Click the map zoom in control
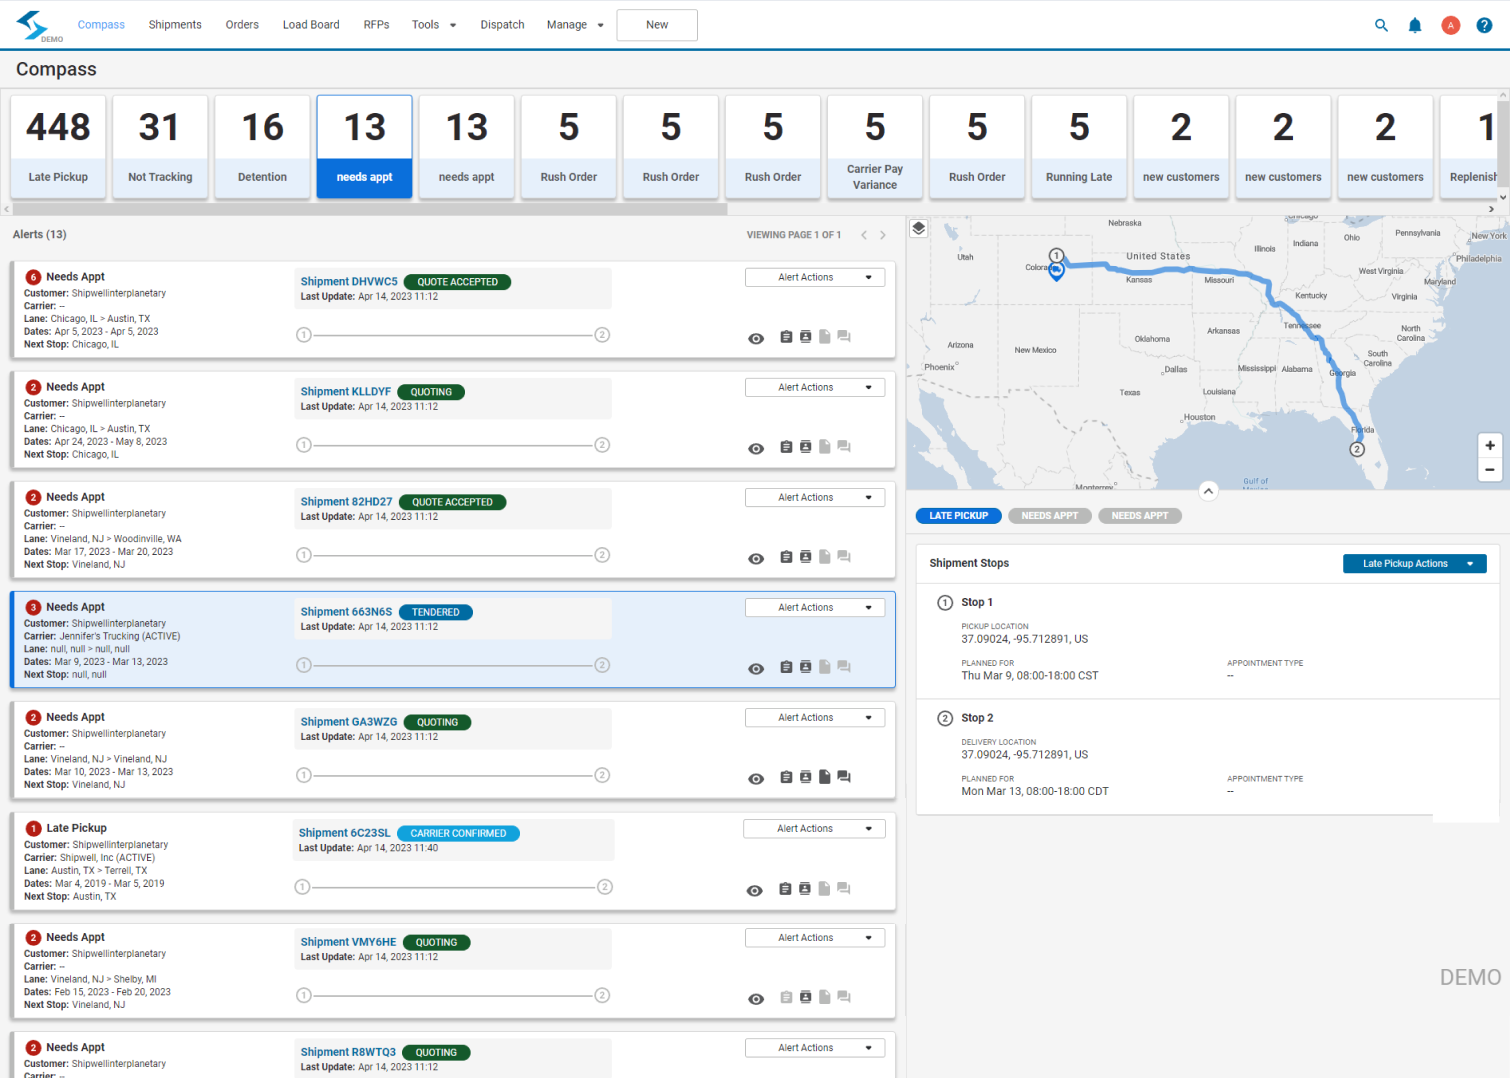The image size is (1510, 1078). pos(1490,446)
